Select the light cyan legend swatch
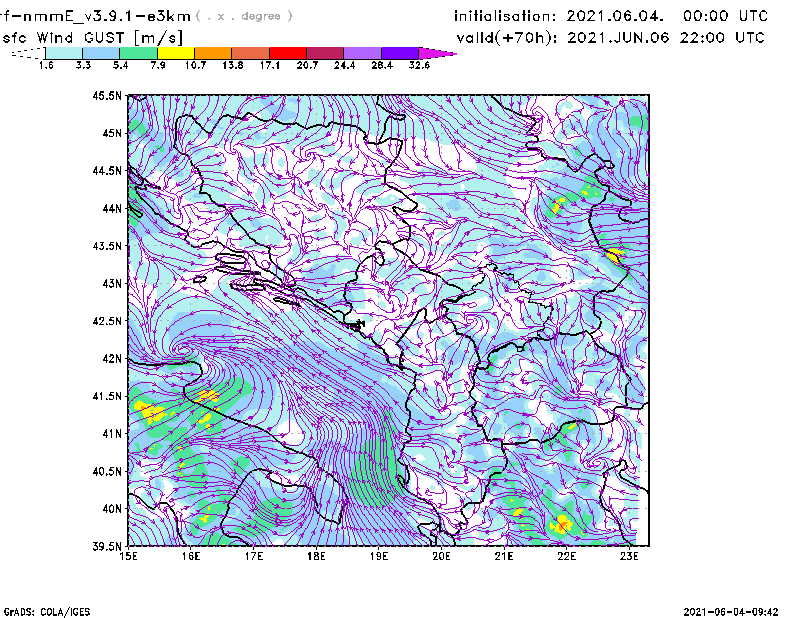The height and width of the screenshot is (618, 800). click(63, 52)
